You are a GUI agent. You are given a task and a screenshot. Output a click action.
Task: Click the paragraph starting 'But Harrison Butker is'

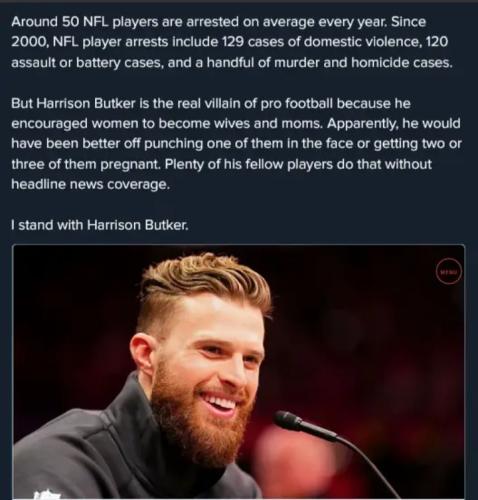tap(236, 144)
